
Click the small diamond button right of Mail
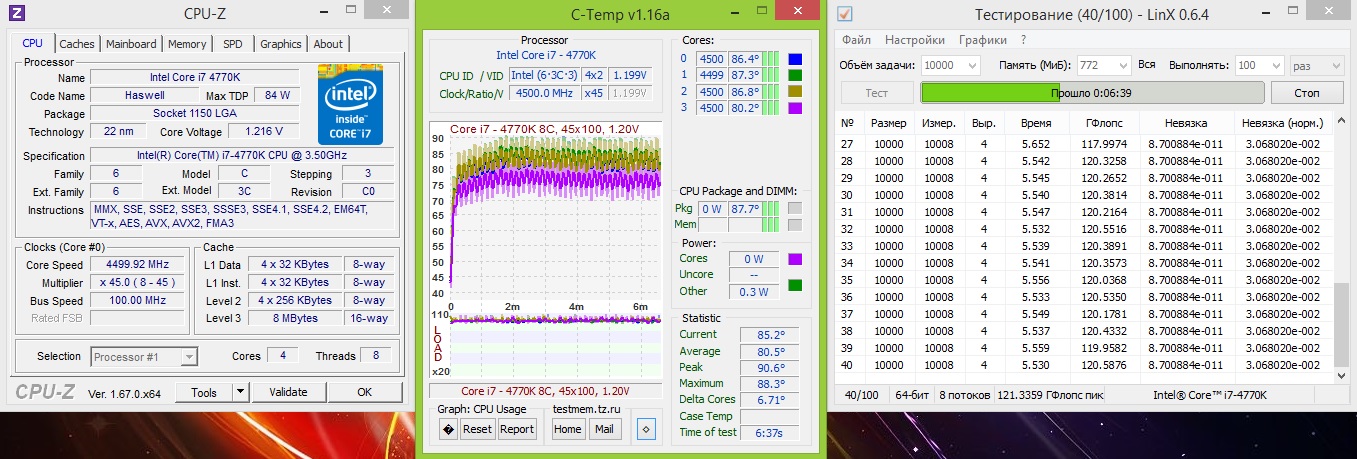646,429
